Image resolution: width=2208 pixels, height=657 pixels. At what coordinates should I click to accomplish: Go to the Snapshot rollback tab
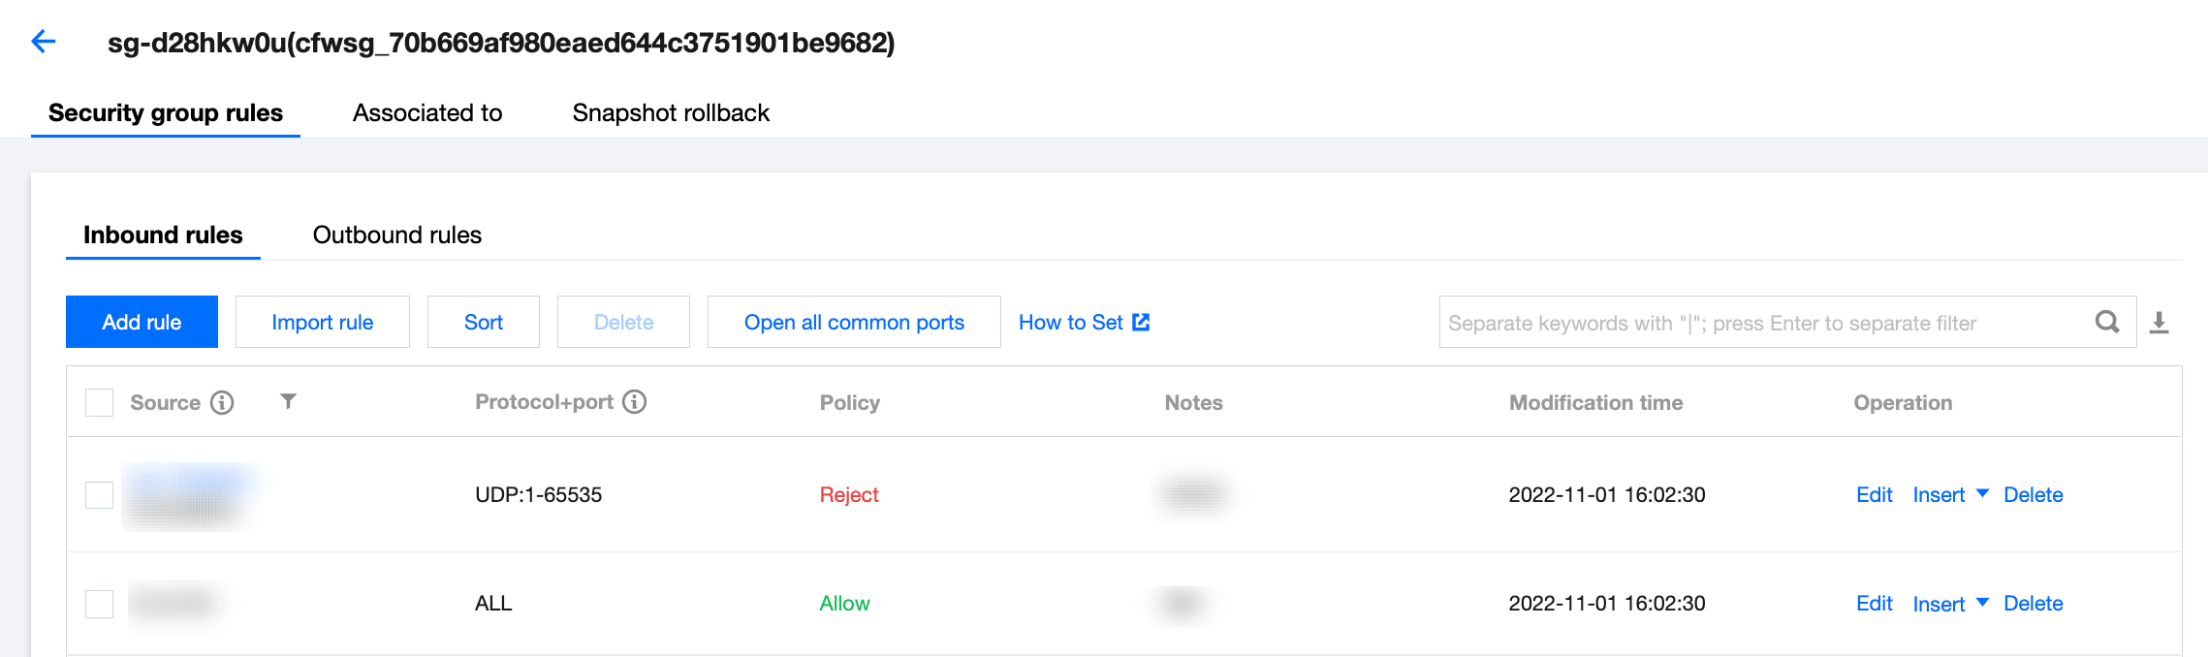[x=670, y=113]
